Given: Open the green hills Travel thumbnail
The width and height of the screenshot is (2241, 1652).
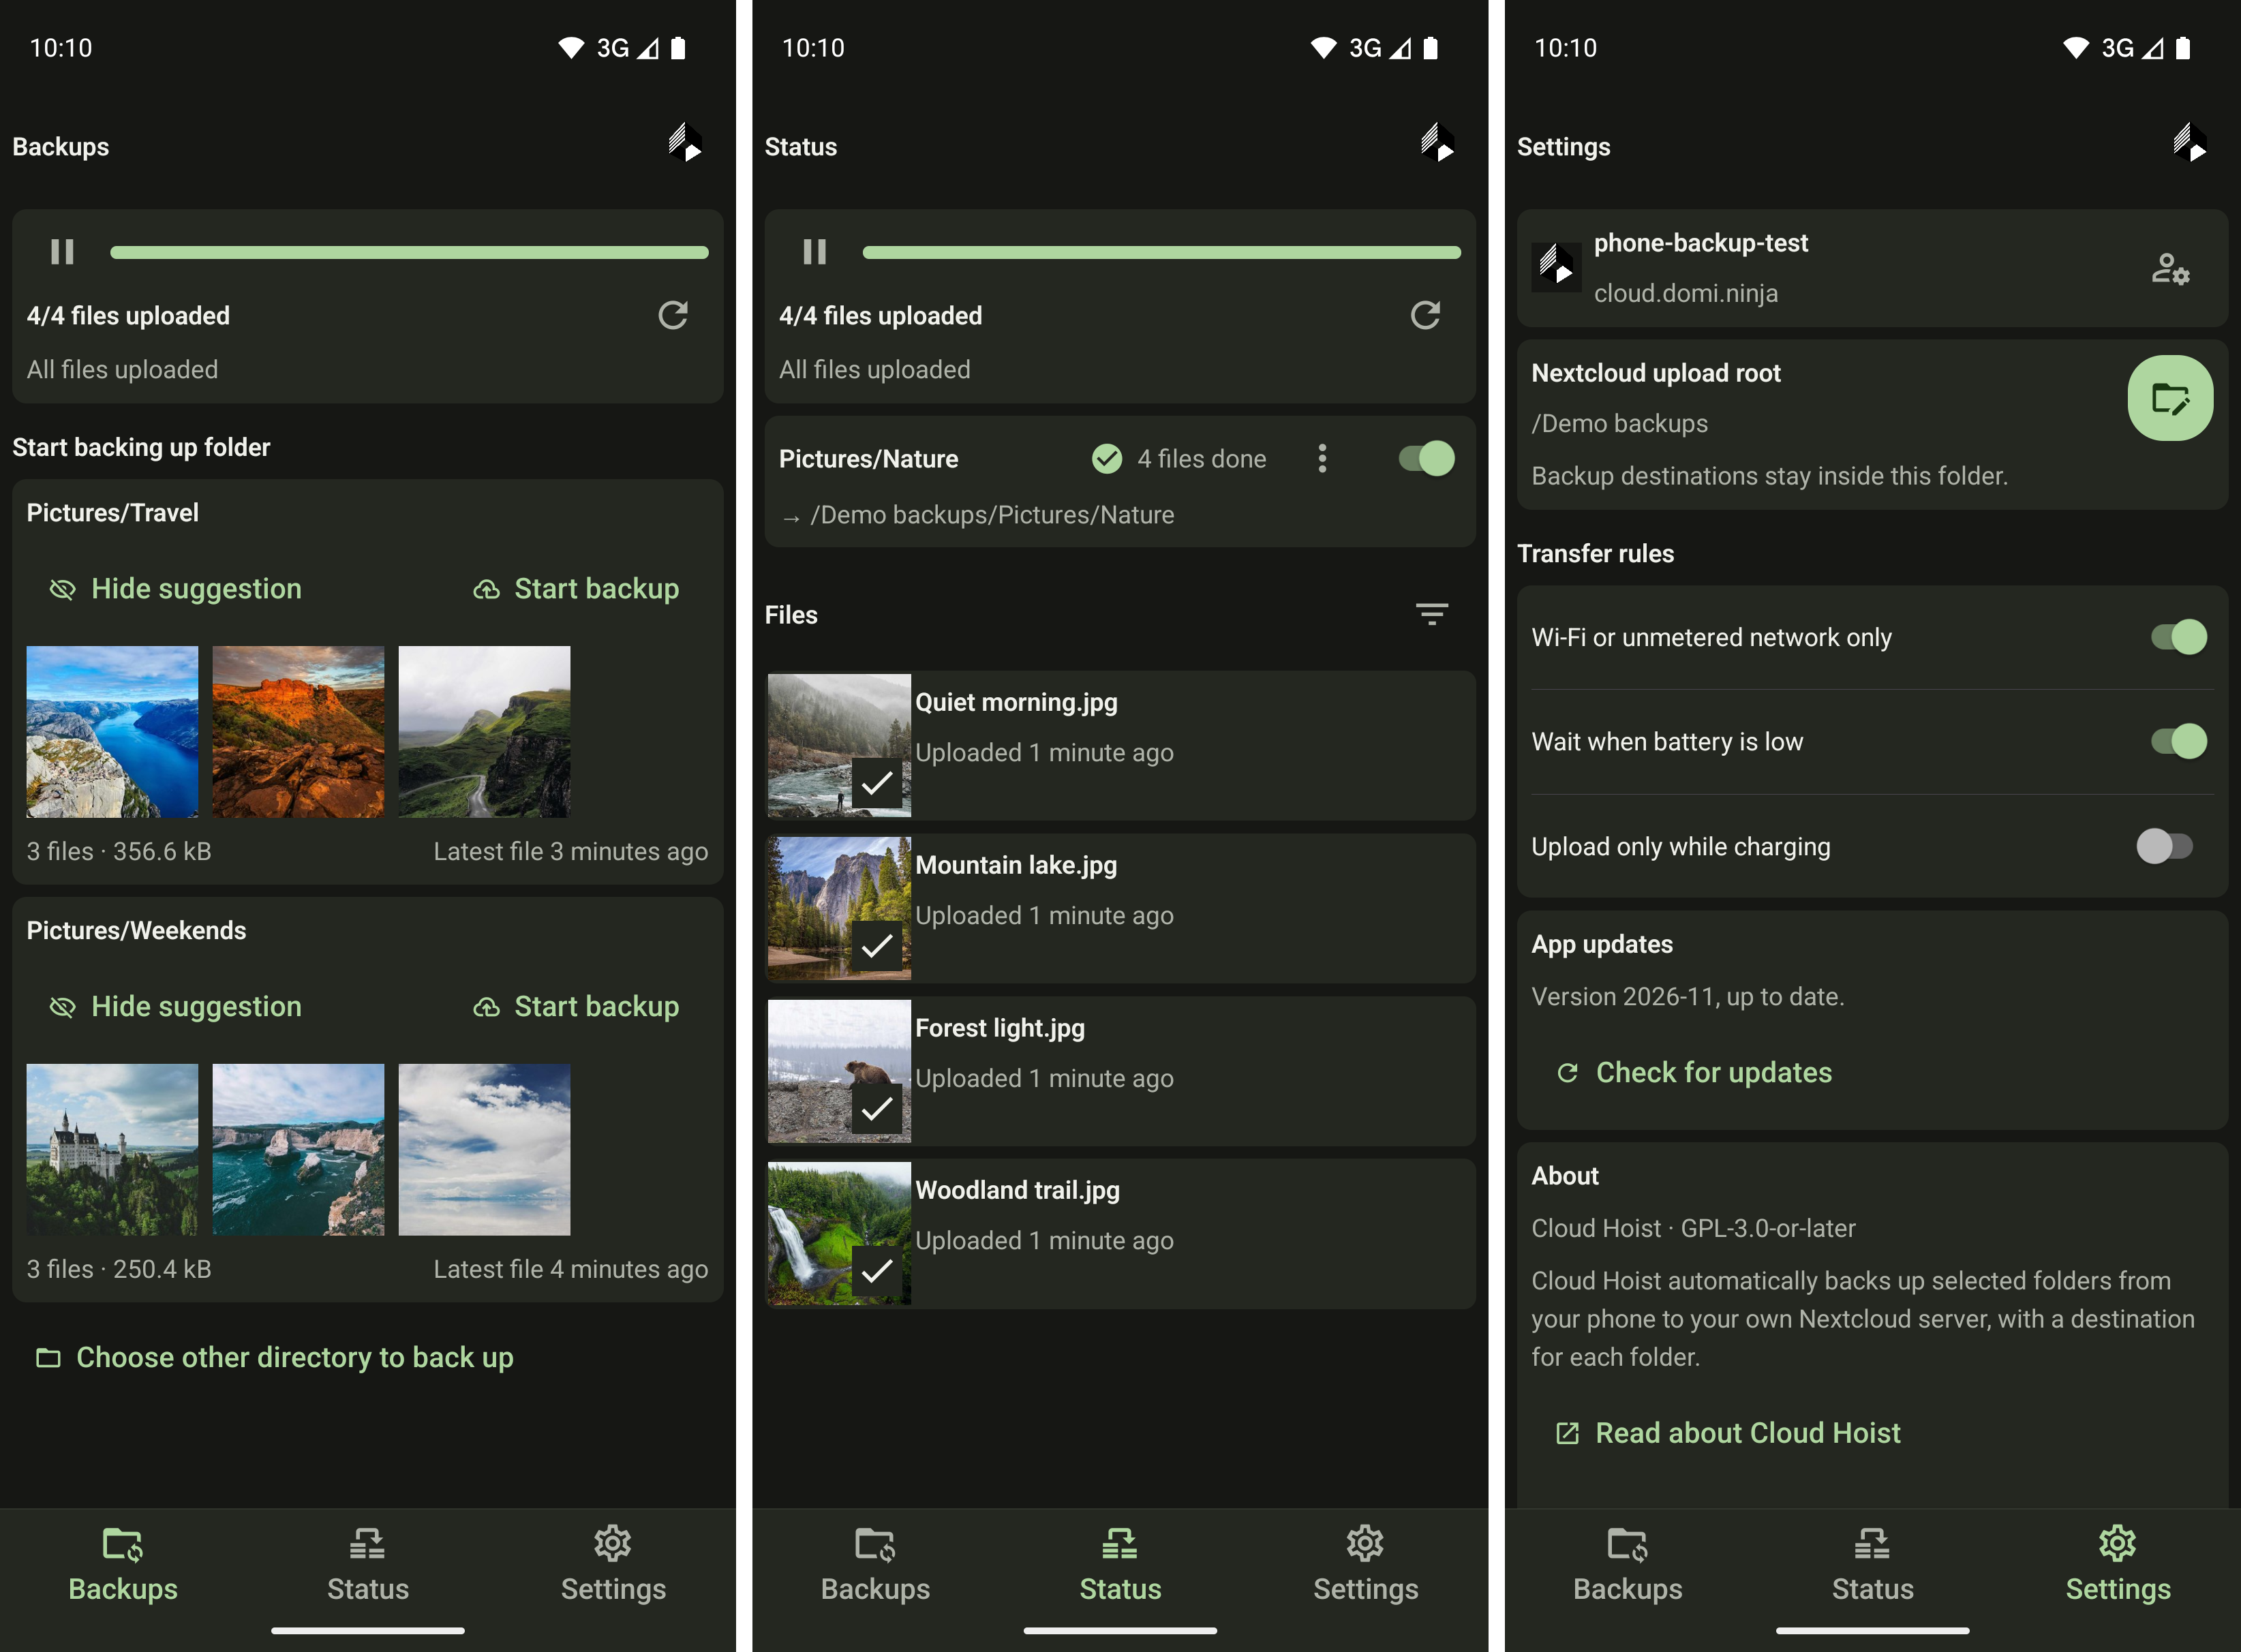Looking at the screenshot, I should [484, 732].
